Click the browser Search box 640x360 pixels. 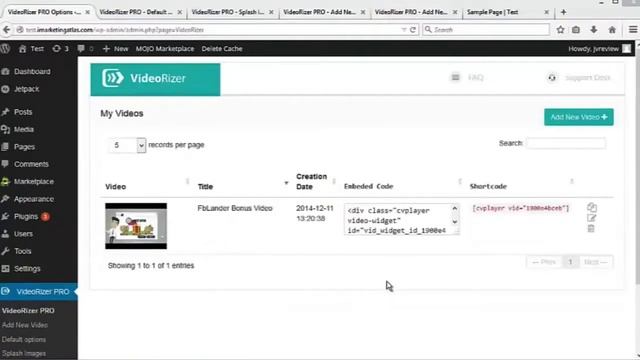pyautogui.click(x=486, y=30)
